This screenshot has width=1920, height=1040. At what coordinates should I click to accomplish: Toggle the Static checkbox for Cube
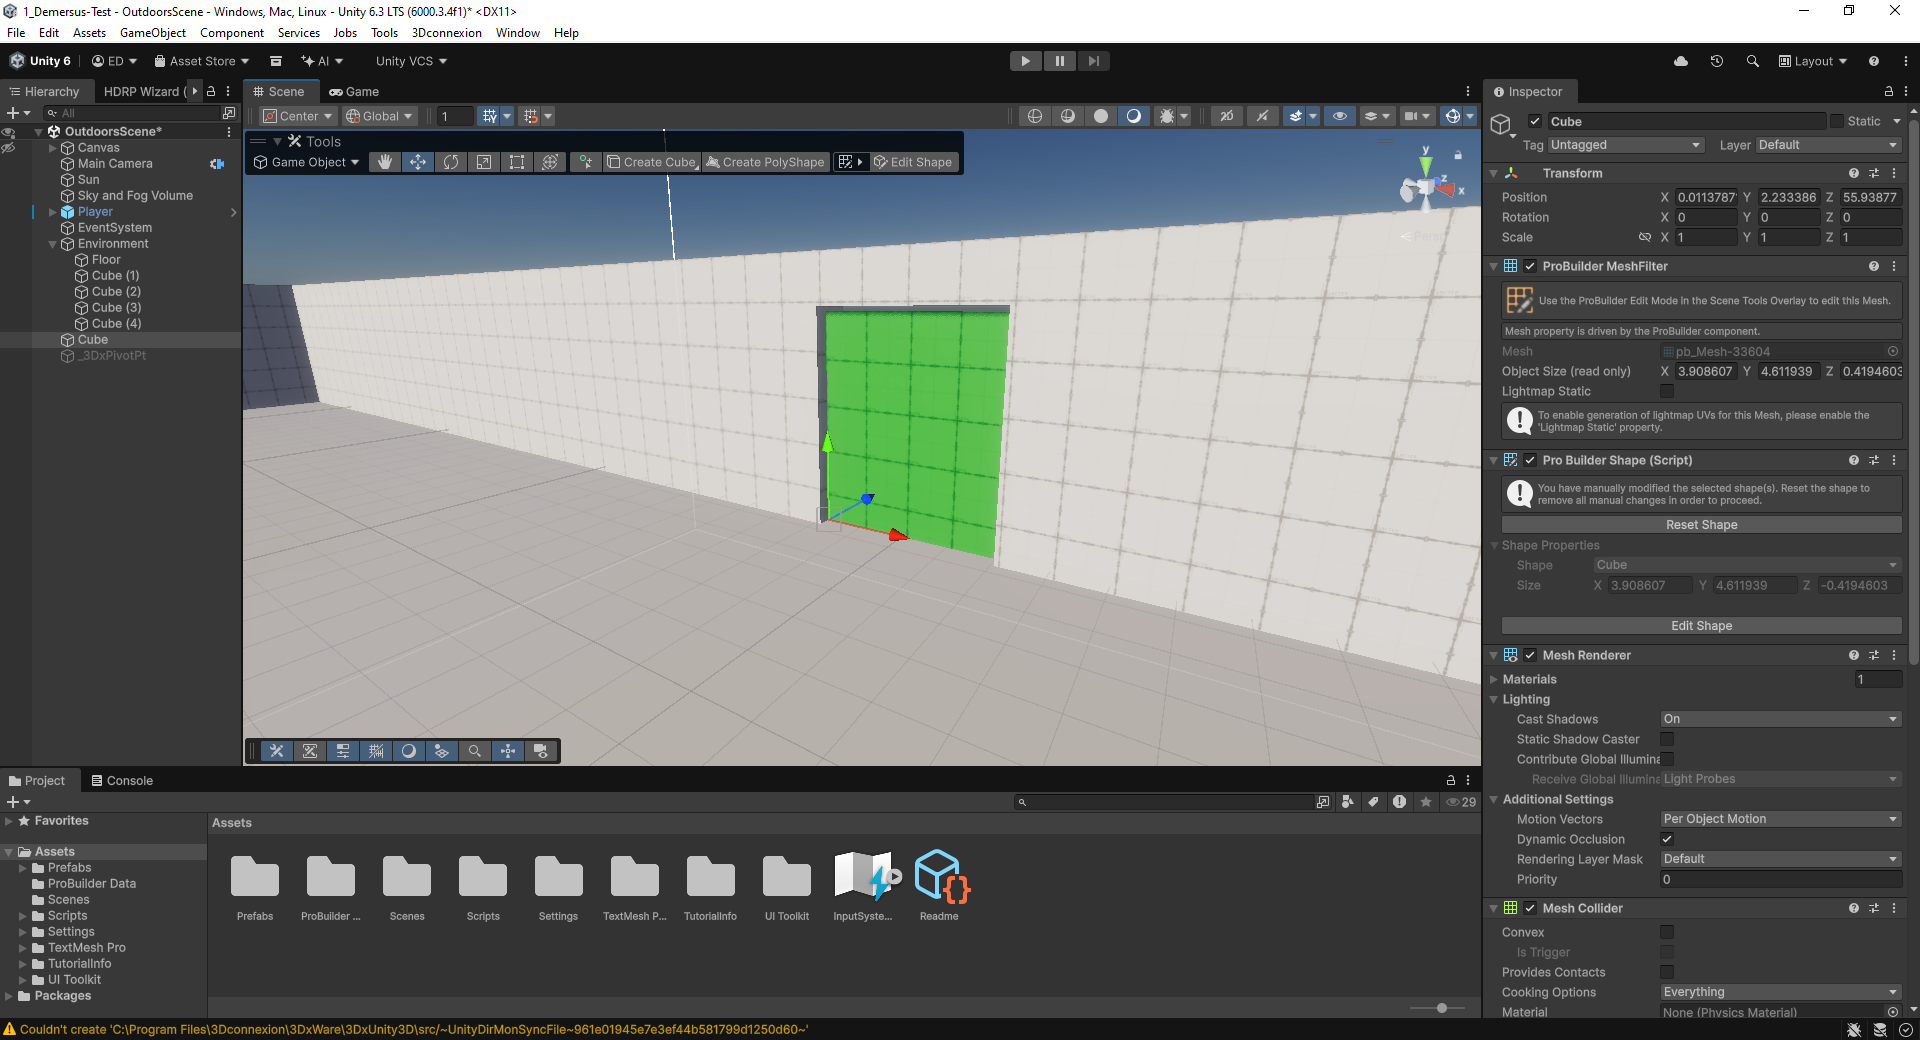pyautogui.click(x=1837, y=121)
